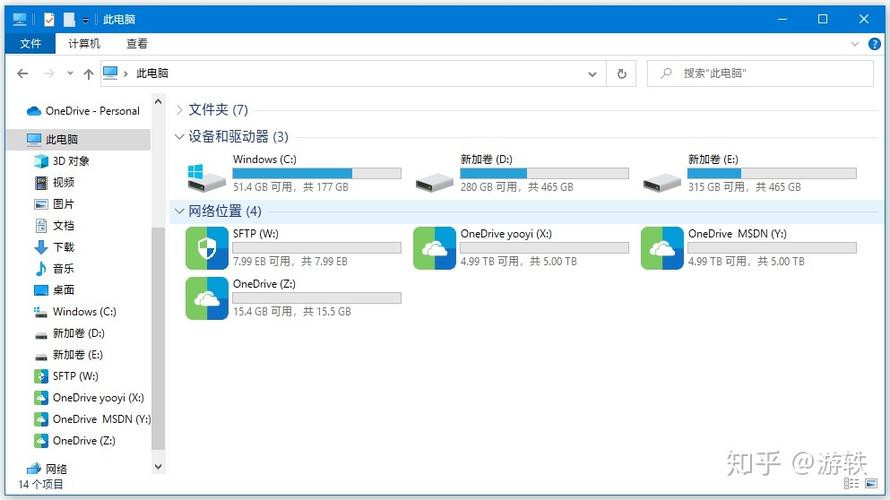Click the Windows (C:) drive icon in main pane

click(x=205, y=177)
